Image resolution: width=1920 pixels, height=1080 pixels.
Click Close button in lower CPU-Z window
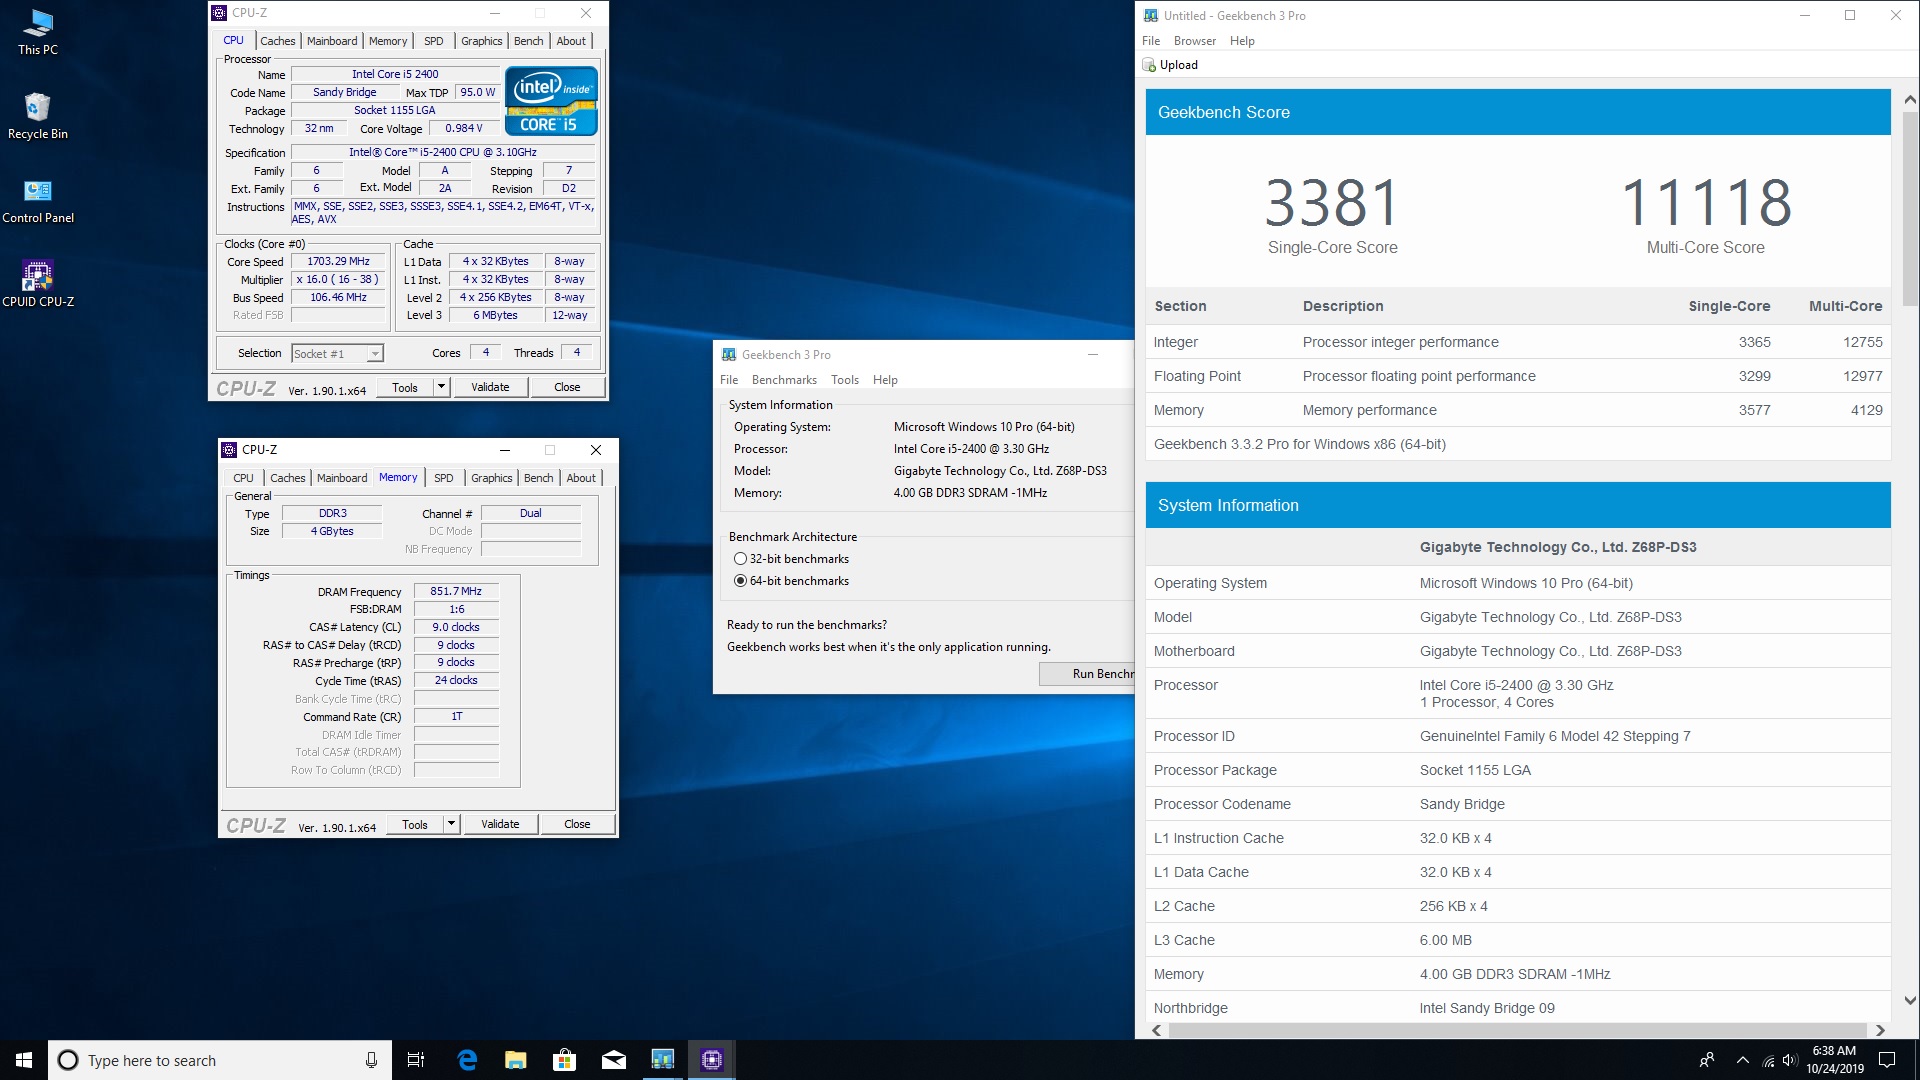[x=577, y=824]
